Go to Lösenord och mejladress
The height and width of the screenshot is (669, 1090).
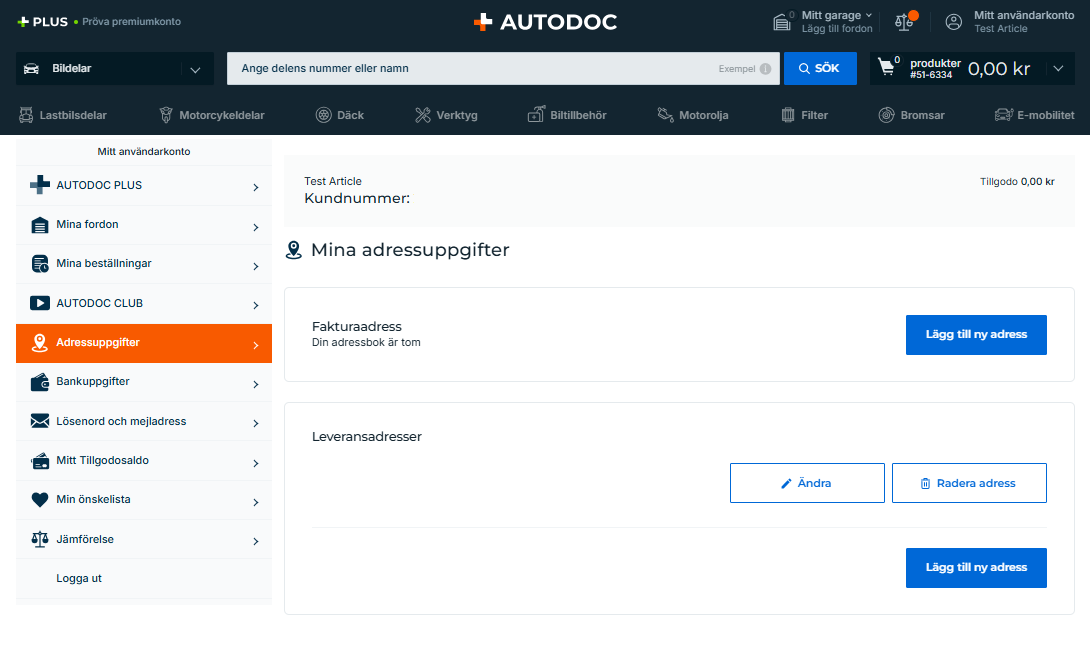144,421
